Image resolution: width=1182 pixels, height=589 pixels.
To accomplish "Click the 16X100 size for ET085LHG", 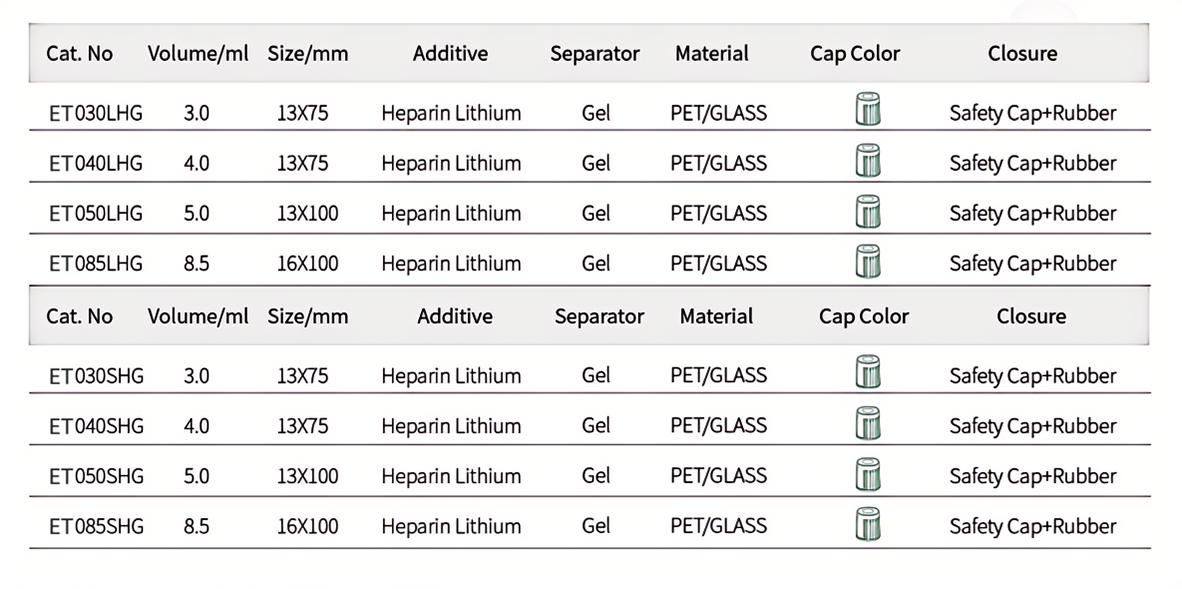I will pyautogui.click(x=308, y=263).
